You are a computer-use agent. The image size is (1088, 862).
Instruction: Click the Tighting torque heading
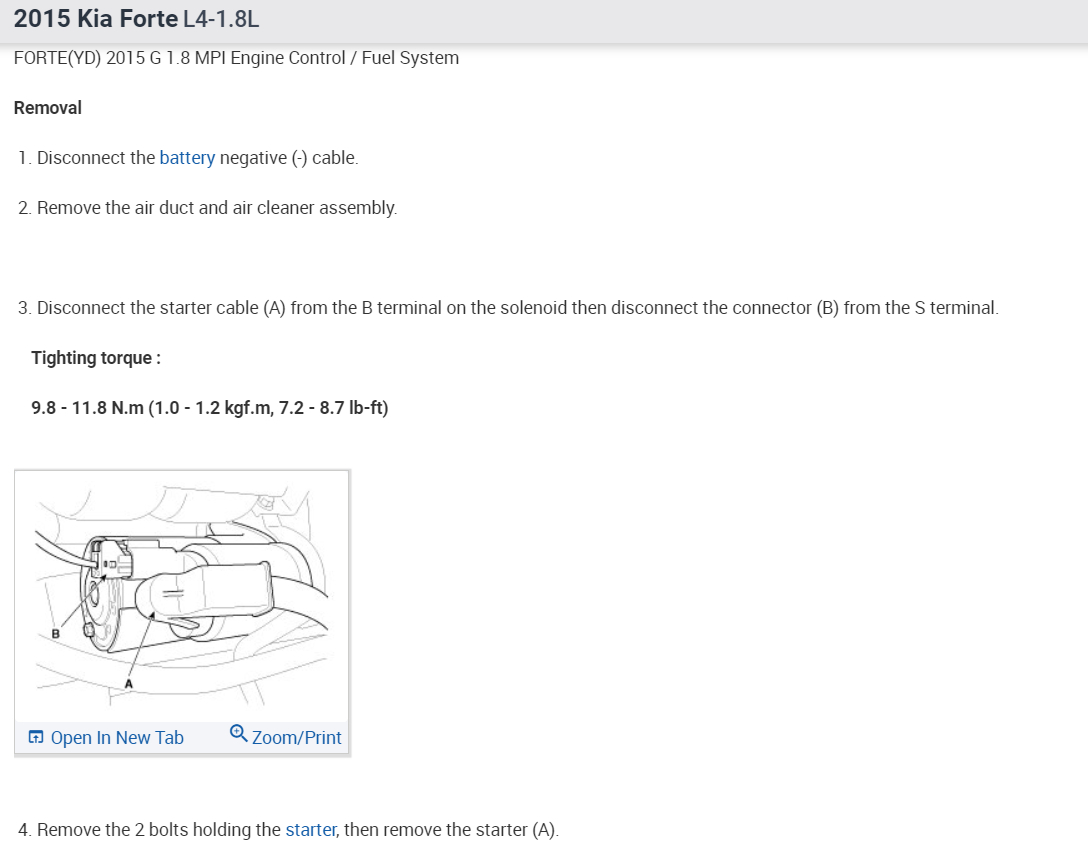point(96,358)
